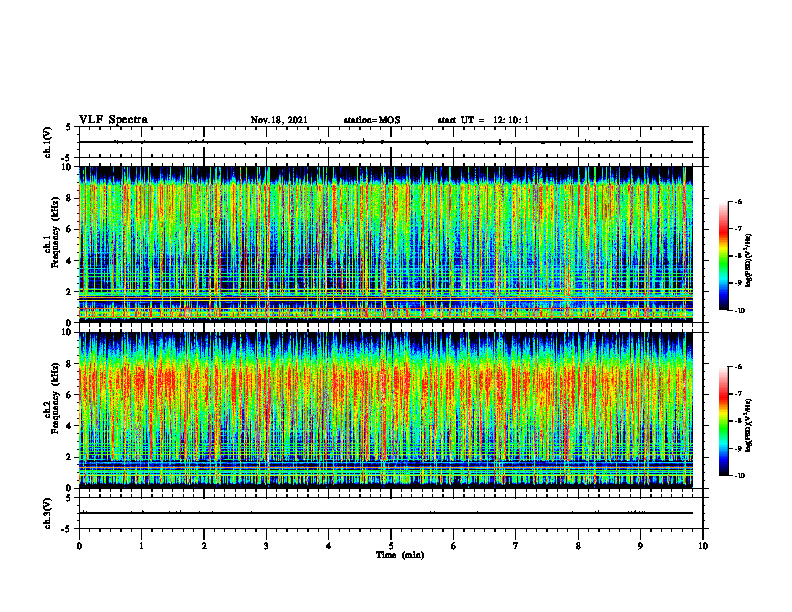
Task: Click time axis tick label "0"
Action: (79, 546)
